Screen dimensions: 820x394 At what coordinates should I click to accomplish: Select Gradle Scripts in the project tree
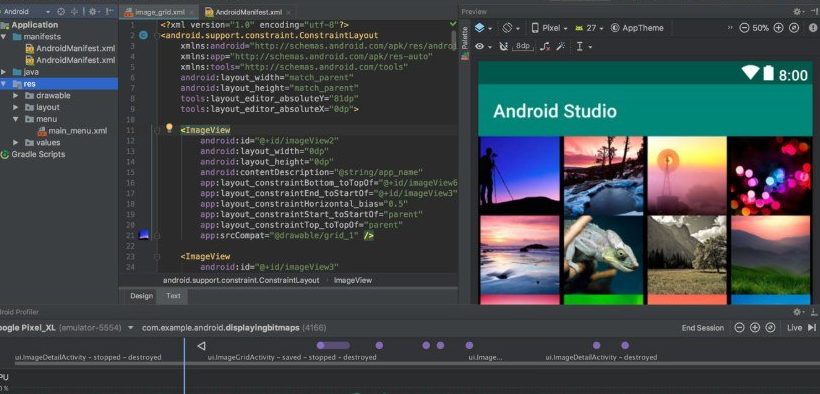coord(33,154)
